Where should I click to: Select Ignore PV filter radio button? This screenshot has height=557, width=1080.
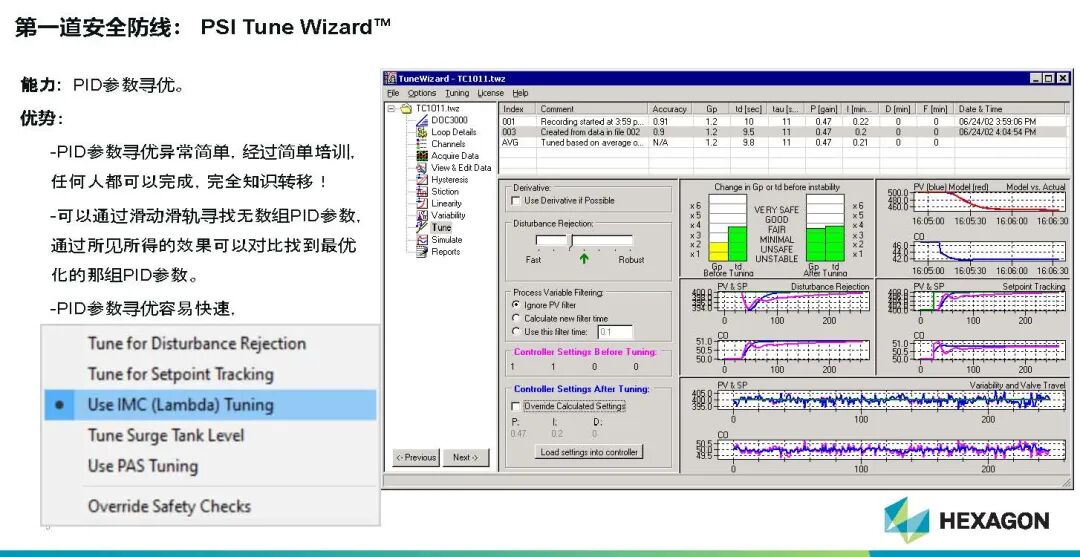[516, 304]
